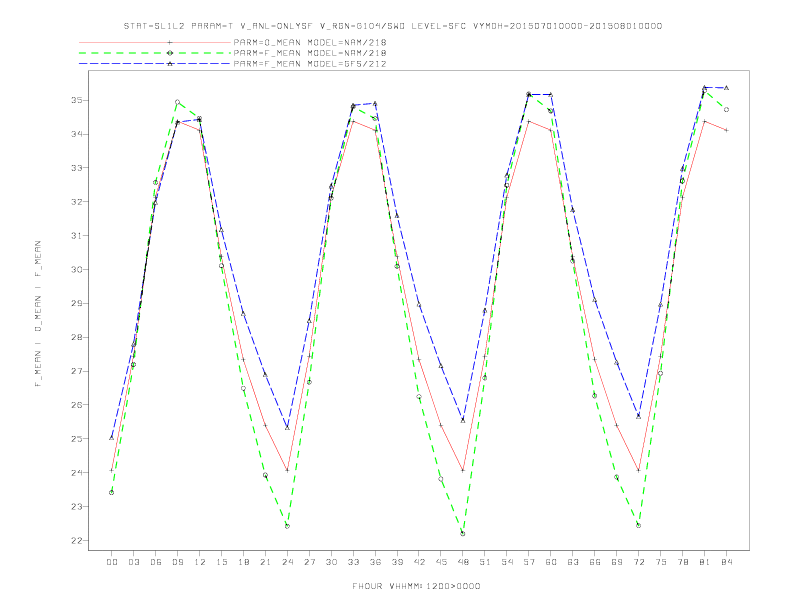This screenshot has height=612, width=792.
Task: Click x-axis tick label 66
Action: coord(595,562)
